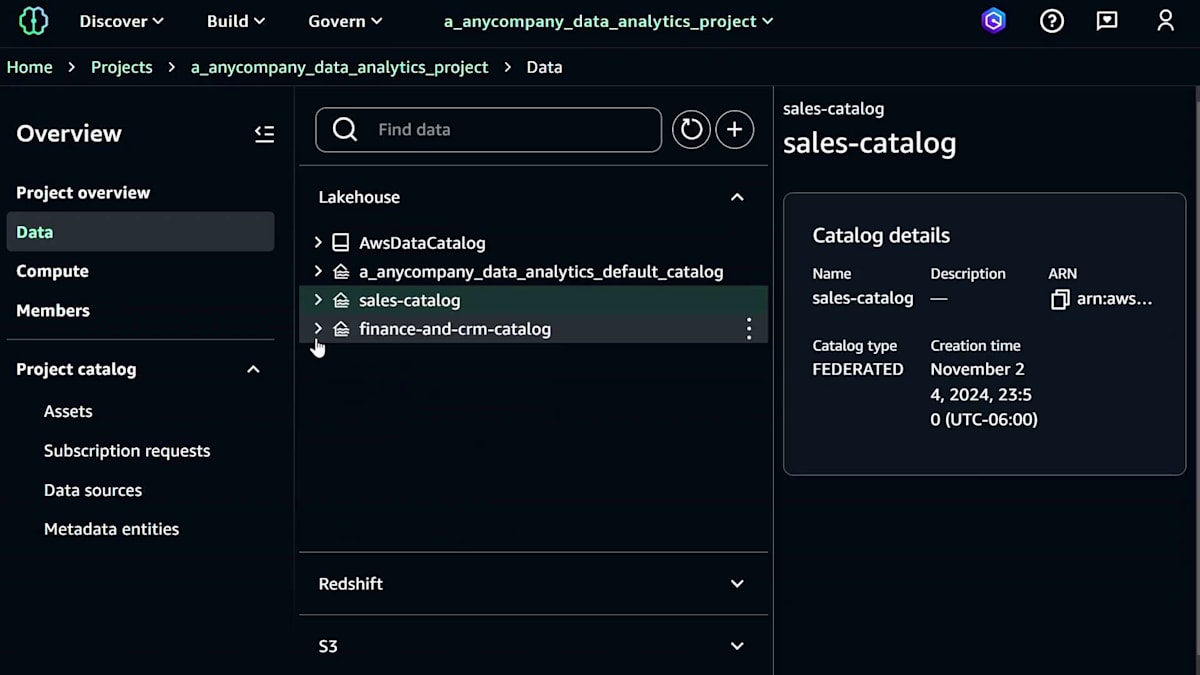
Task: Open the Amazon Q assistant icon
Action: 993,21
